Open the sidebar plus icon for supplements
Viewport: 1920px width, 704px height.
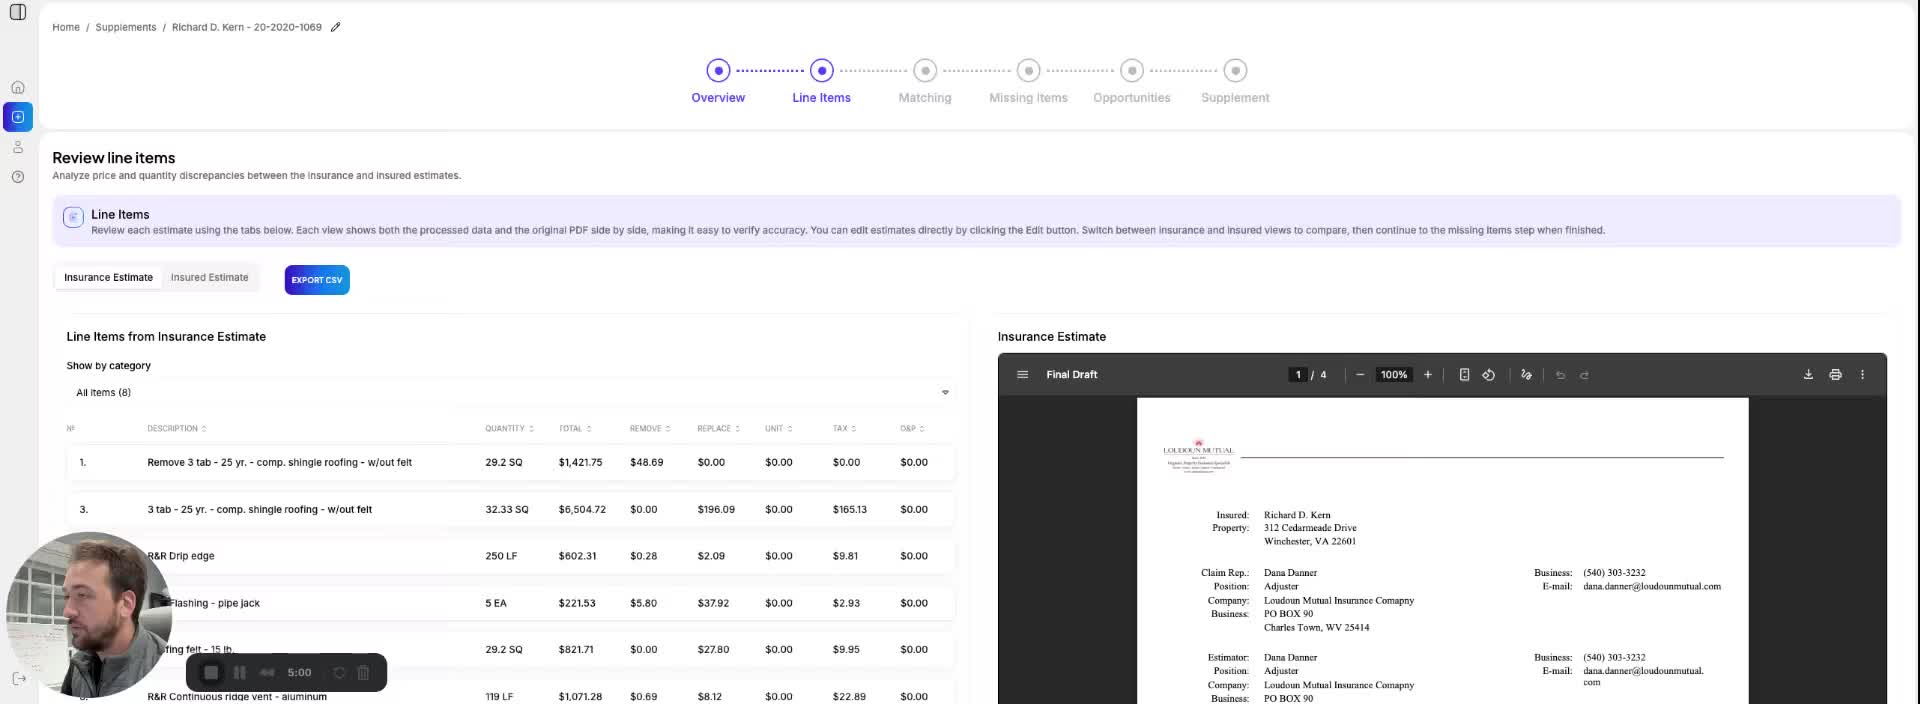pyautogui.click(x=18, y=117)
